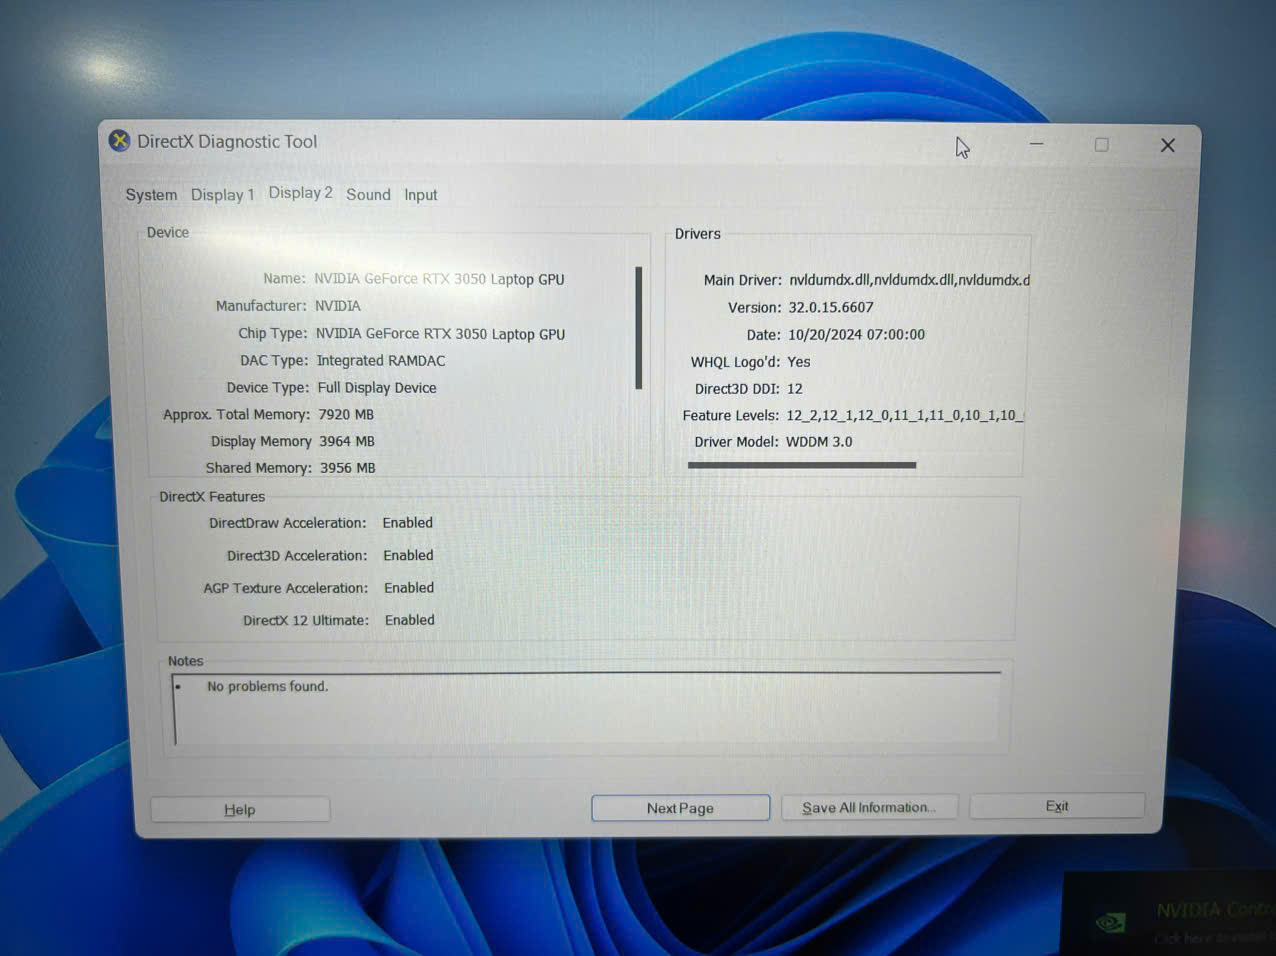The image size is (1276, 956).
Task: Minimize the DirectX Diagnostic Tool window
Action: (x=1037, y=144)
